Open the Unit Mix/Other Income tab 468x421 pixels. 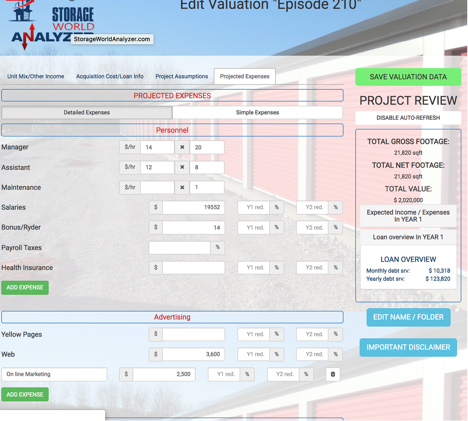coord(36,76)
